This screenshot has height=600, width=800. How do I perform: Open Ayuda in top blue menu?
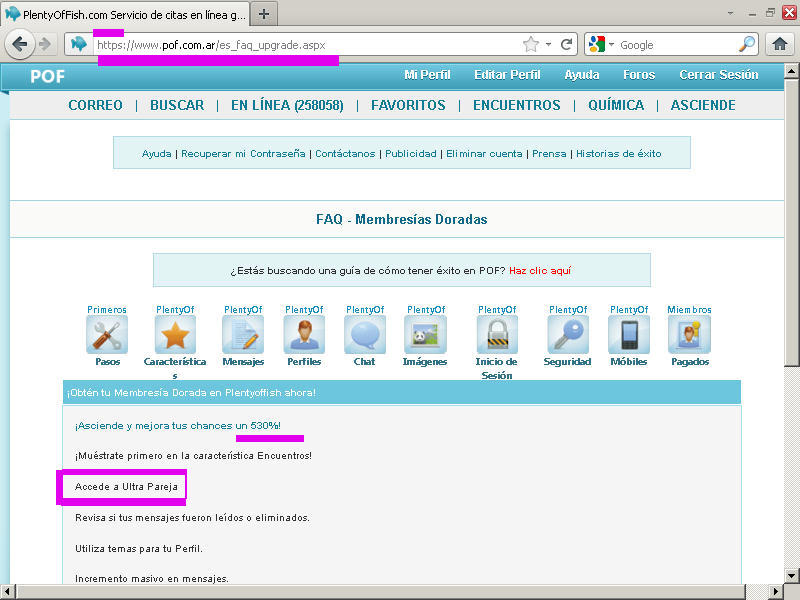point(582,75)
